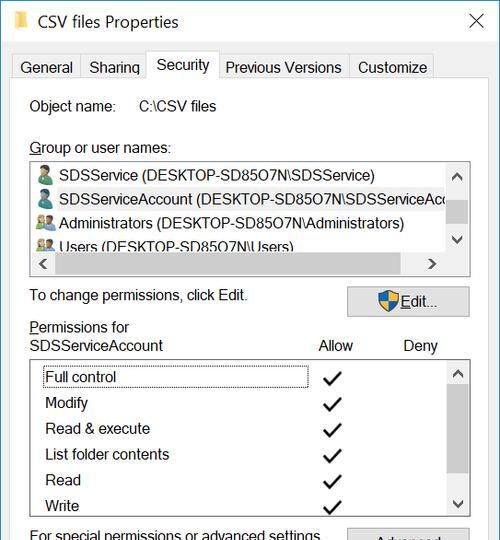The width and height of the screenshot is (500, 540).
Task: Select the SDSServiceAccount user icon
Action: tap(45, 199)
